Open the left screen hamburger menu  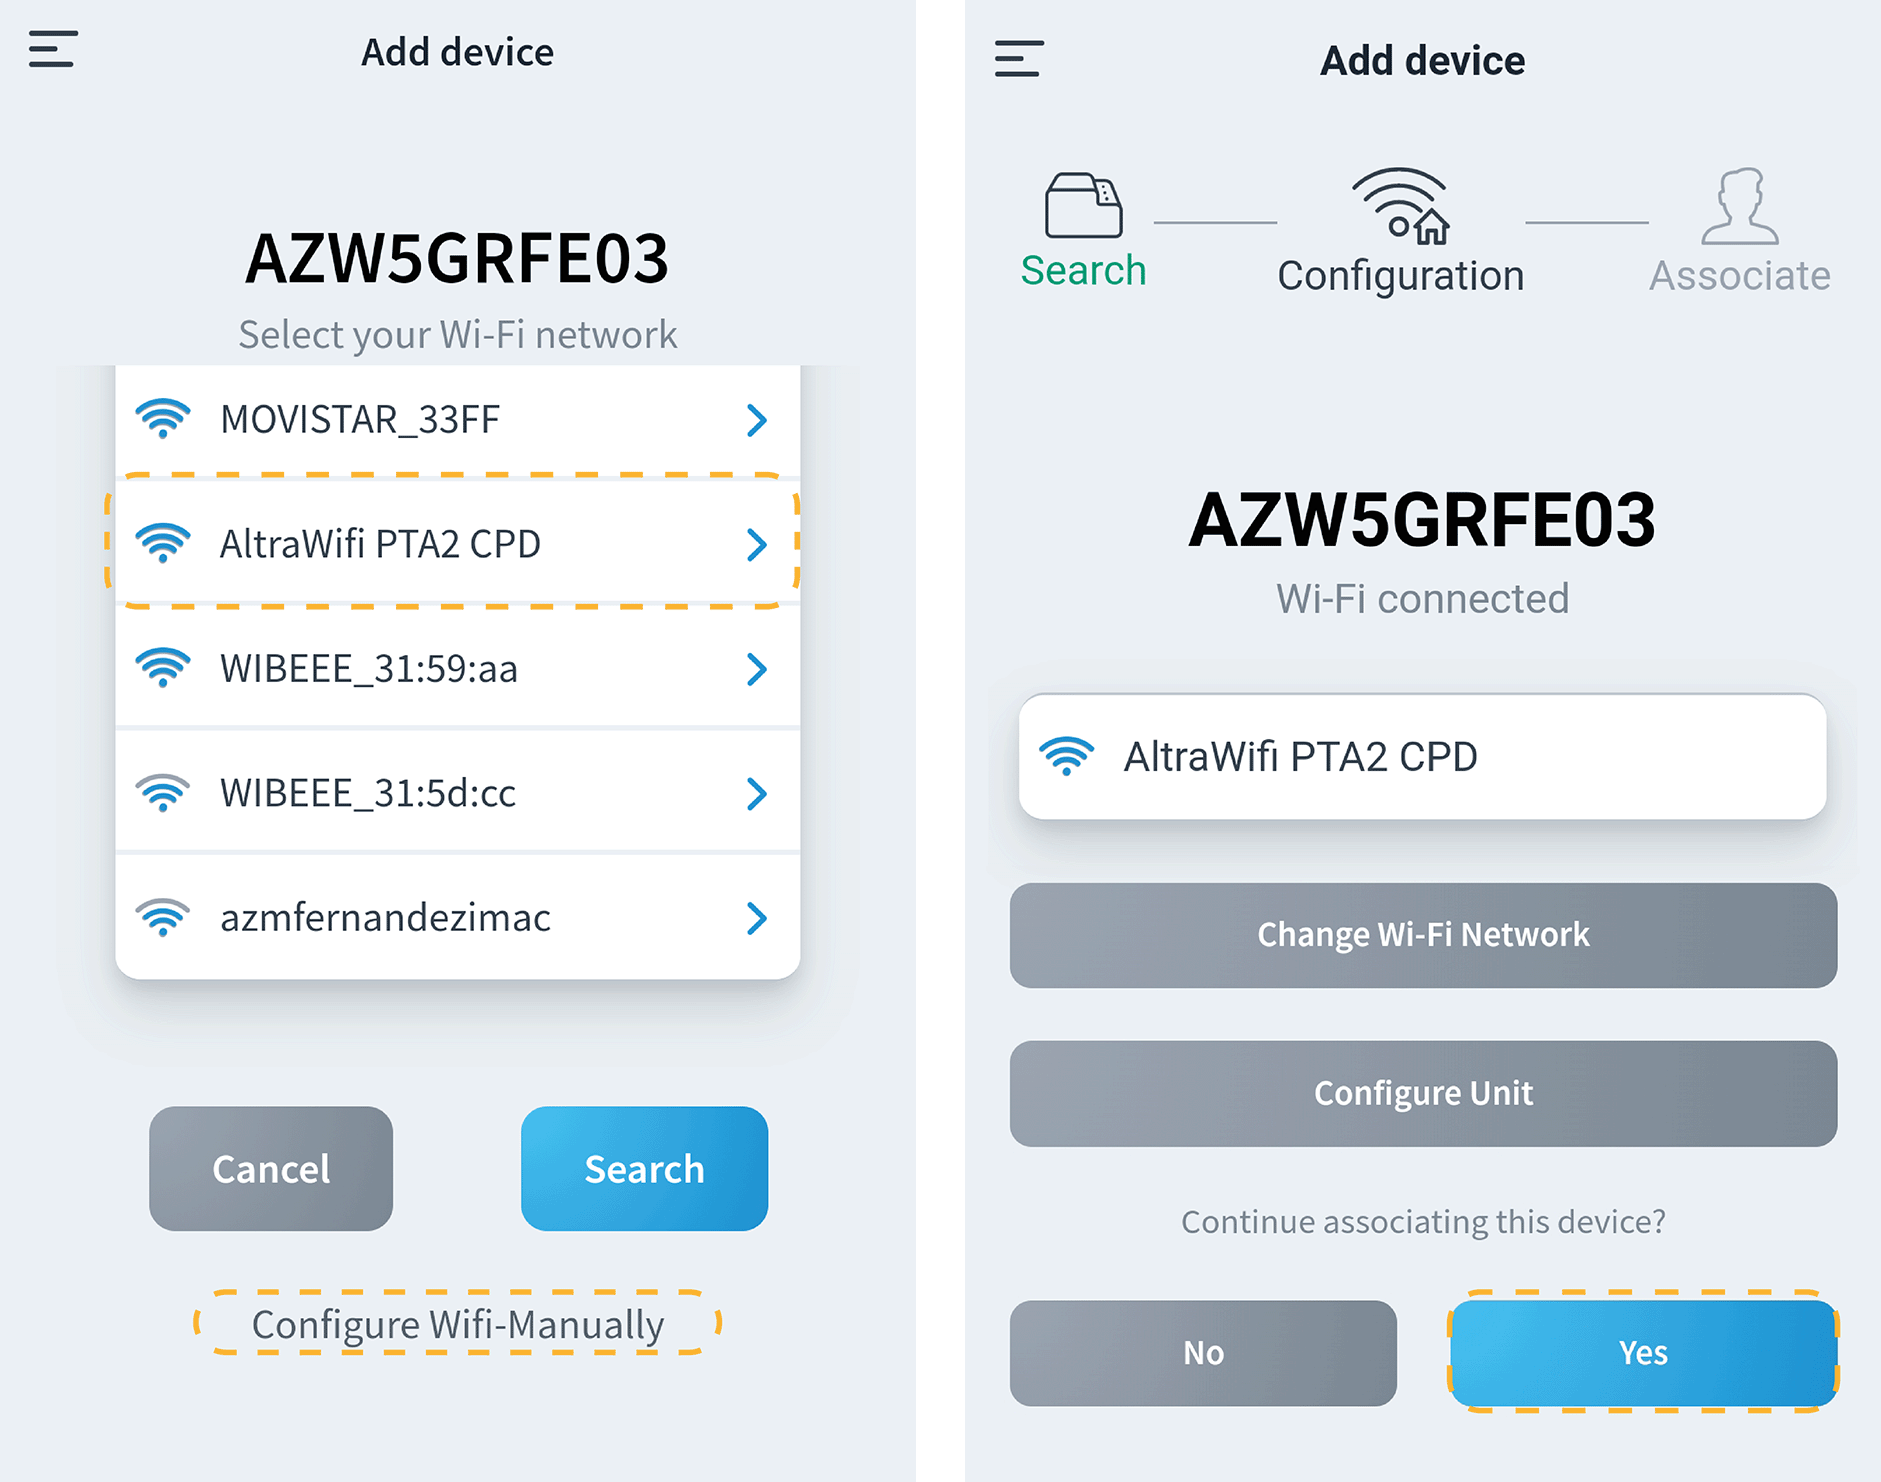coord(53,49)
